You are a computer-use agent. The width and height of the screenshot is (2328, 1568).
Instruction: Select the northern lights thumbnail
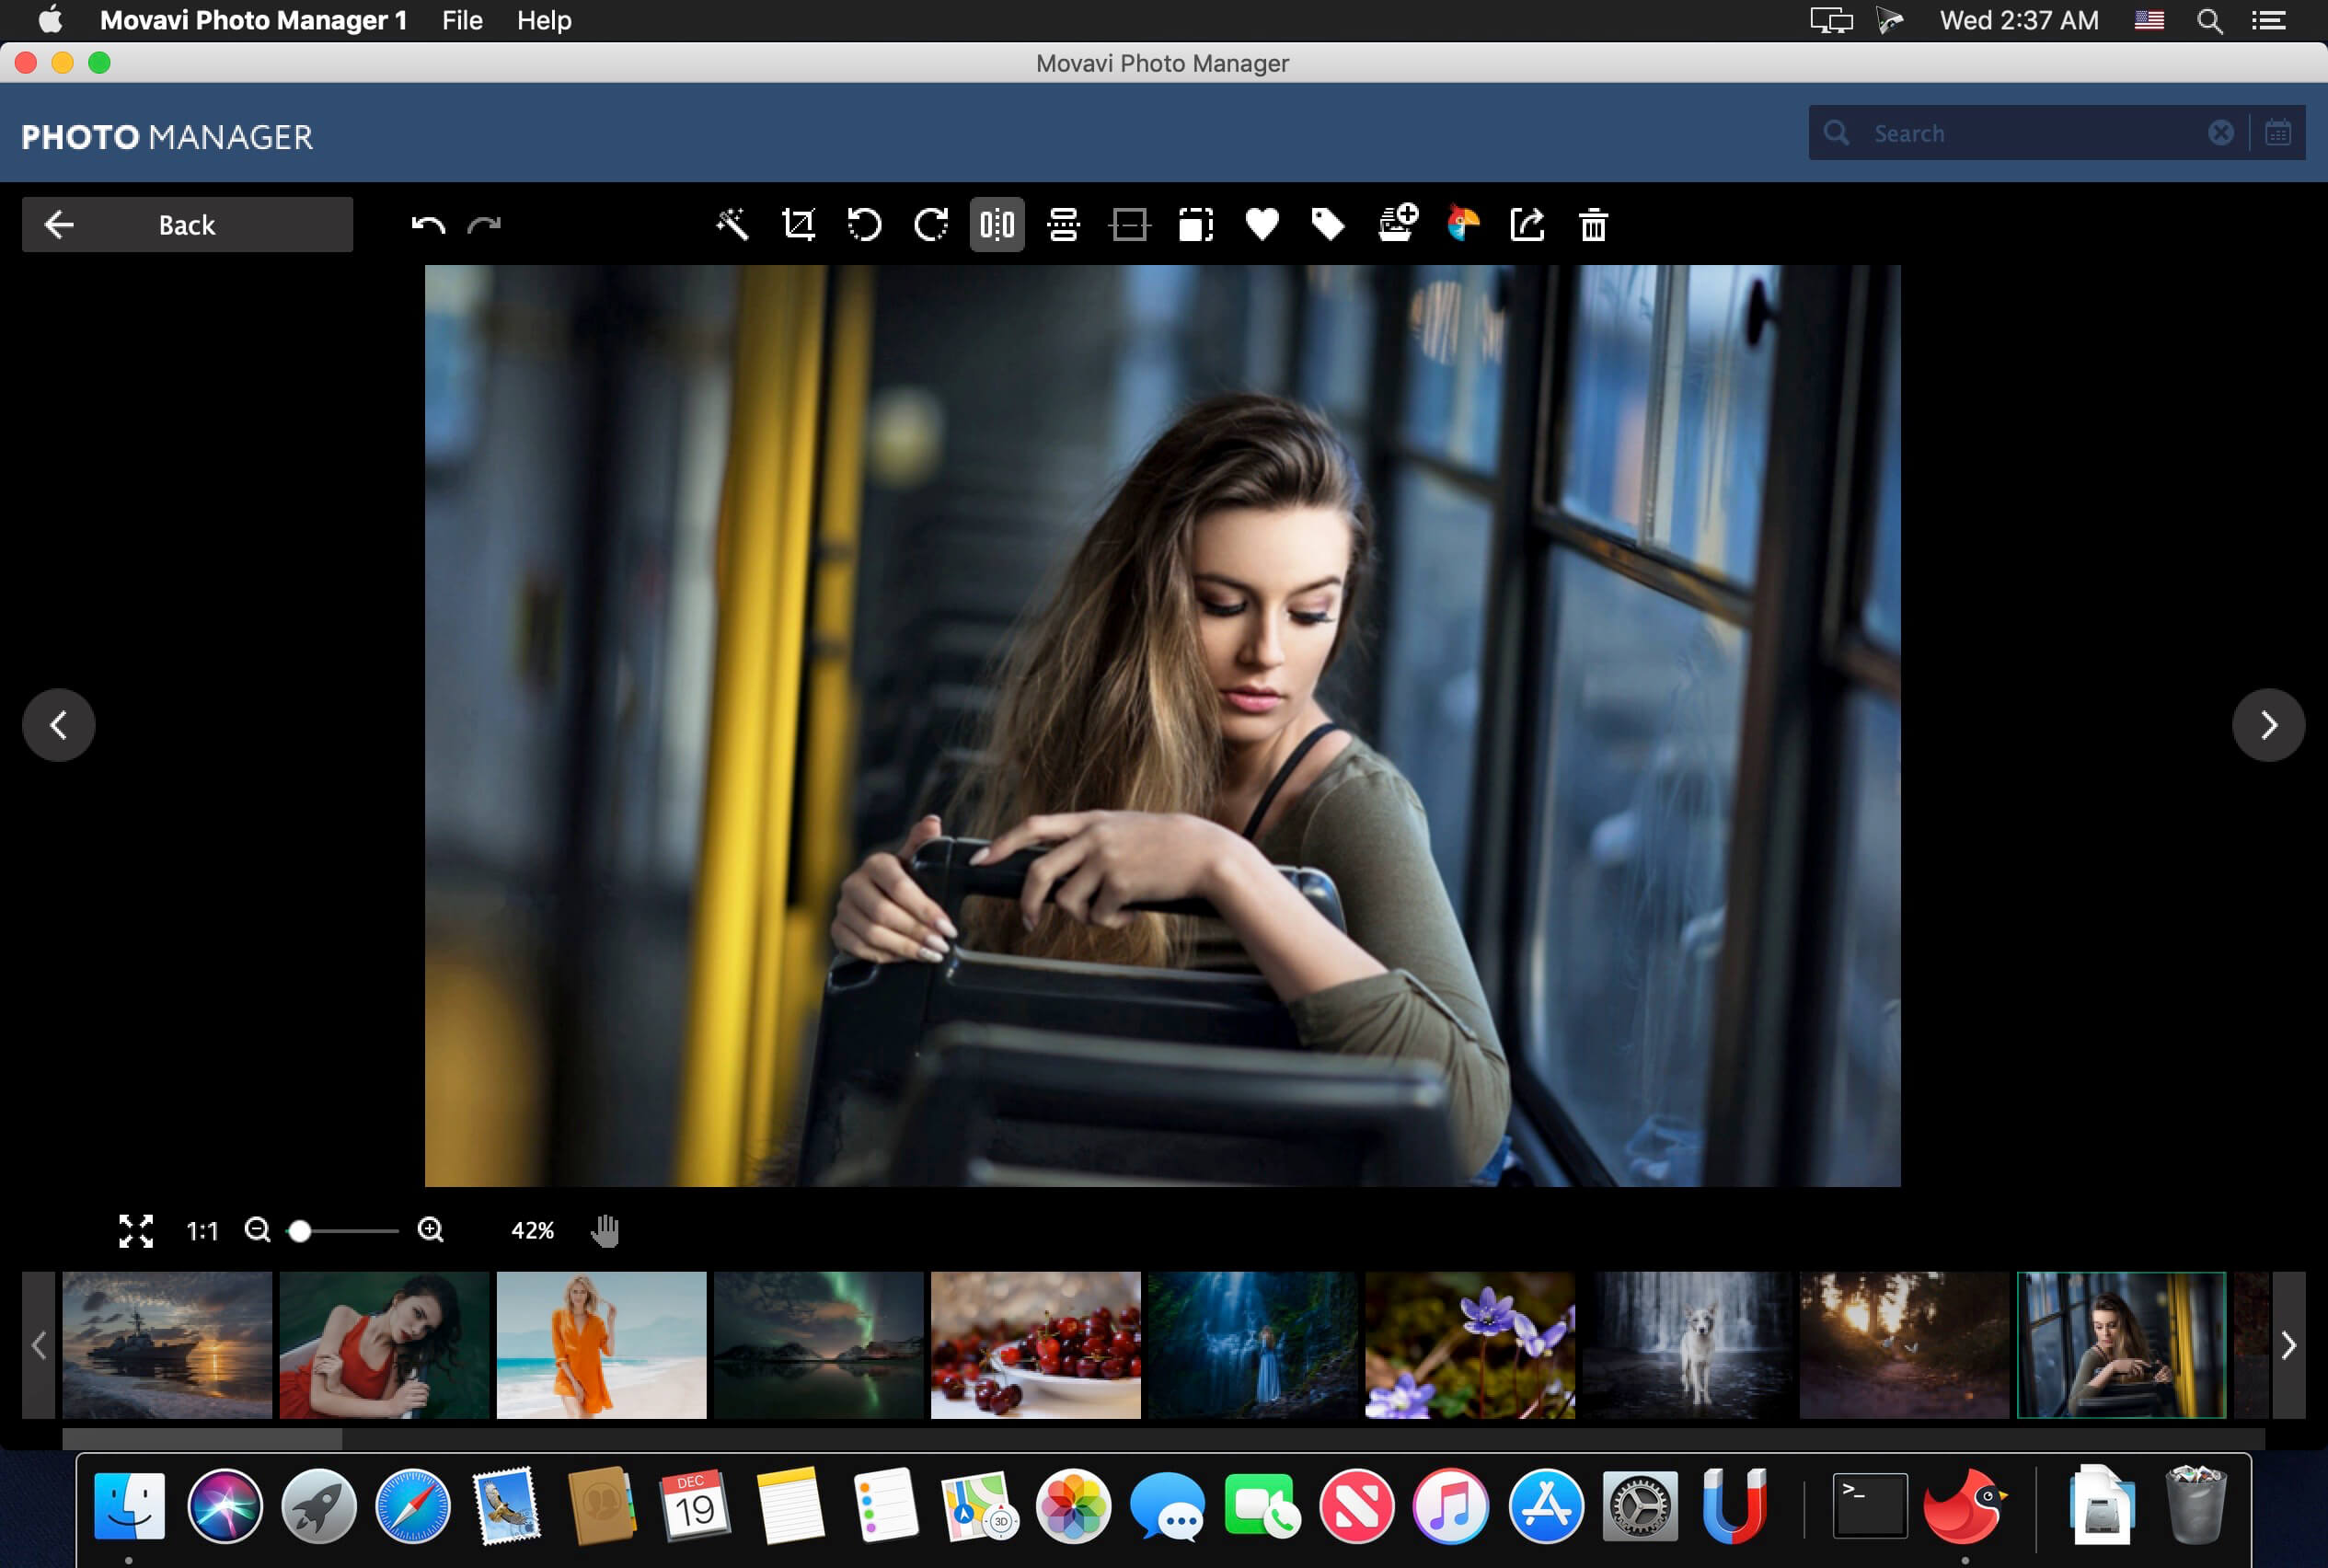pos(818,1345)
